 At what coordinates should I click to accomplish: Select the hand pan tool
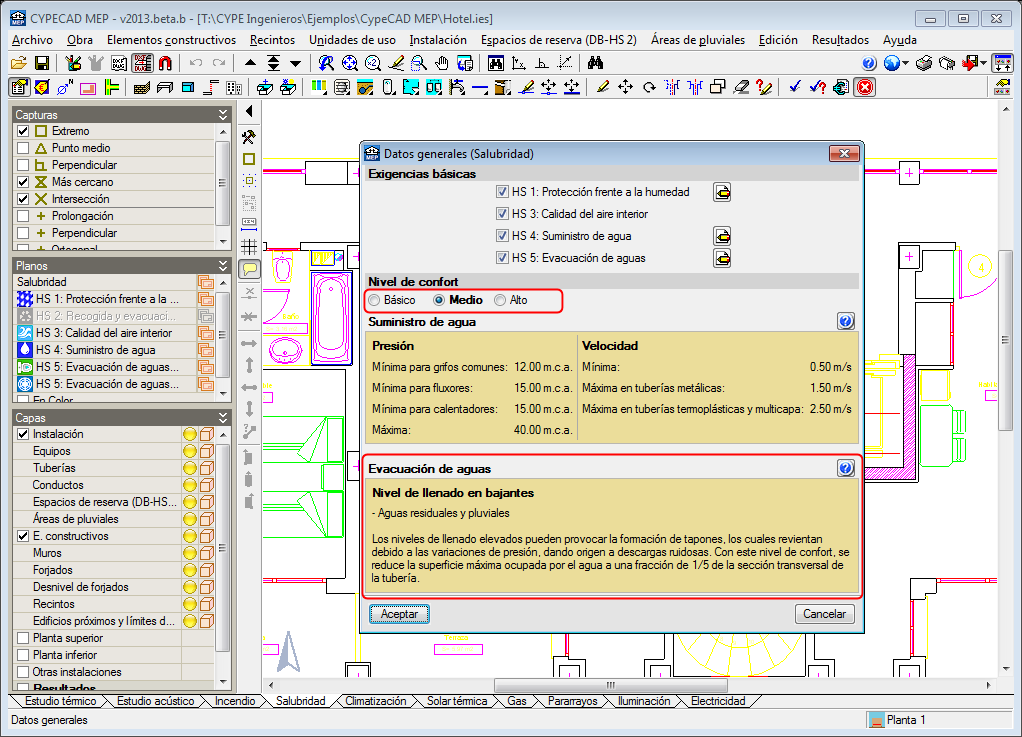point(442,63)
